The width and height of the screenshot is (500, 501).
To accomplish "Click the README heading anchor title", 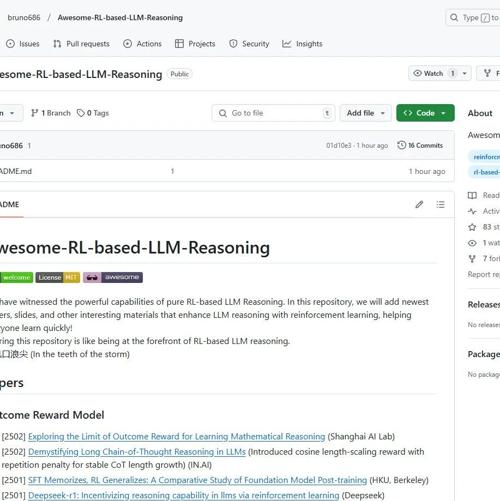I will 135,248.
